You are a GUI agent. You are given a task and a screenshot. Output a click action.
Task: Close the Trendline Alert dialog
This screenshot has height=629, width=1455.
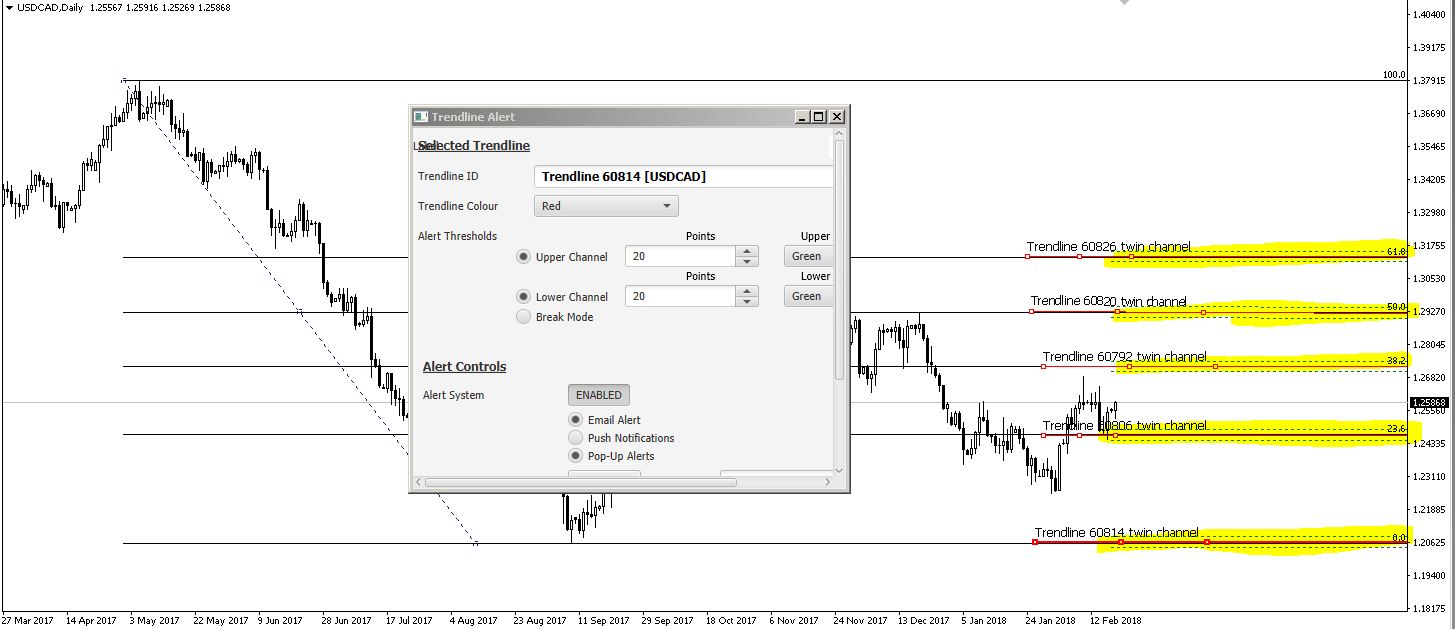pos(837,117)
